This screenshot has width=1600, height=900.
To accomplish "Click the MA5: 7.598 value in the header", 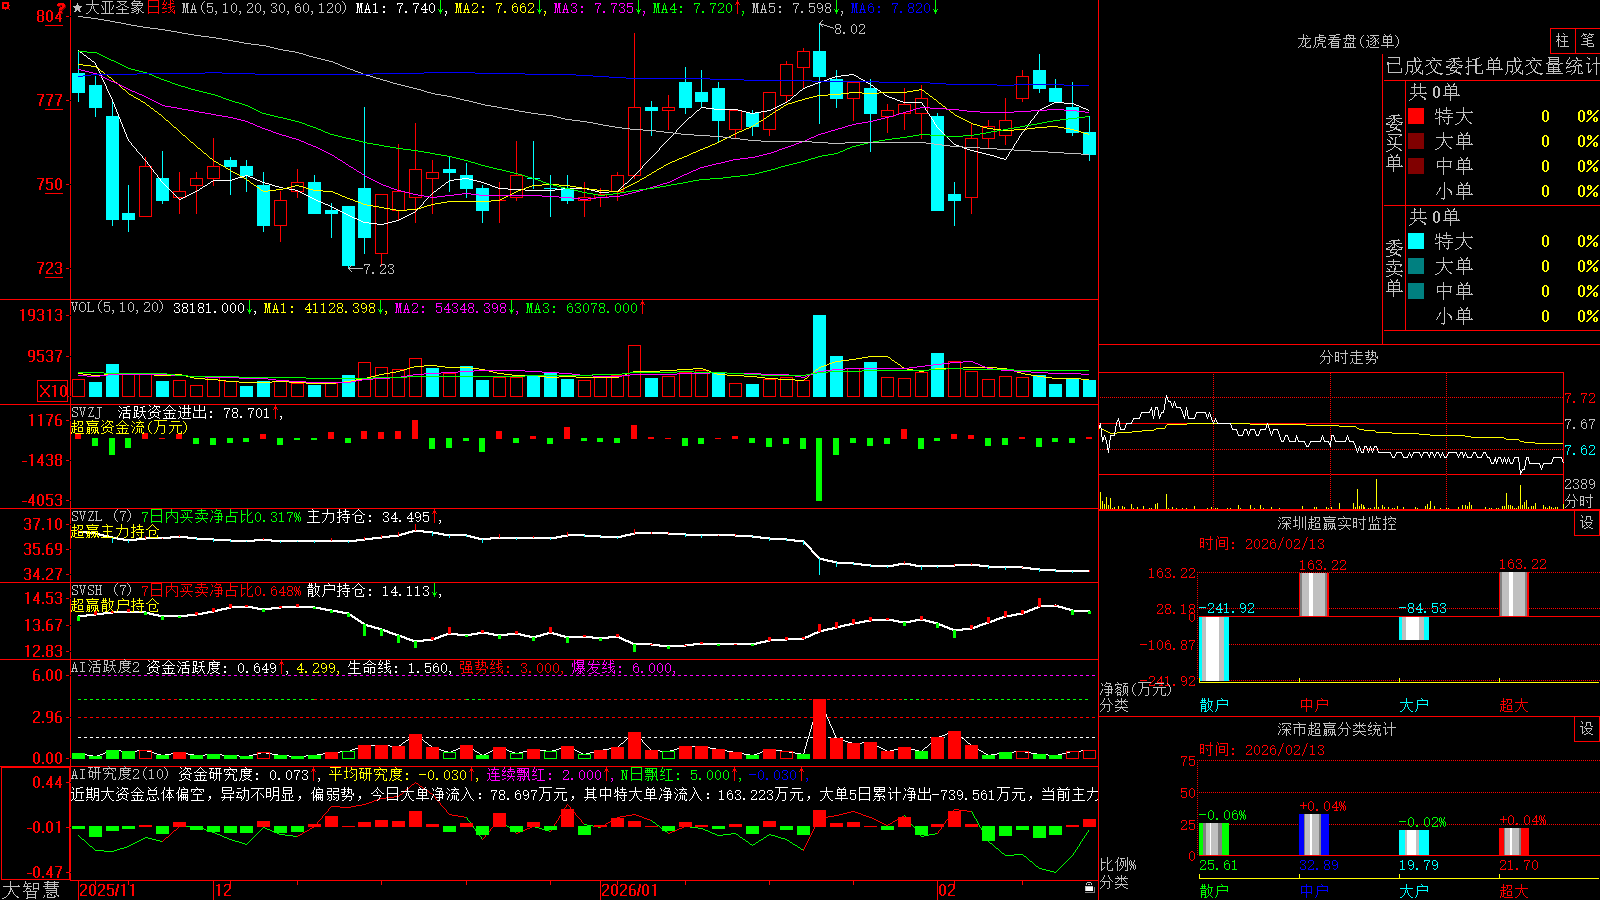I will pyautogui.click(x=796, y=8).
